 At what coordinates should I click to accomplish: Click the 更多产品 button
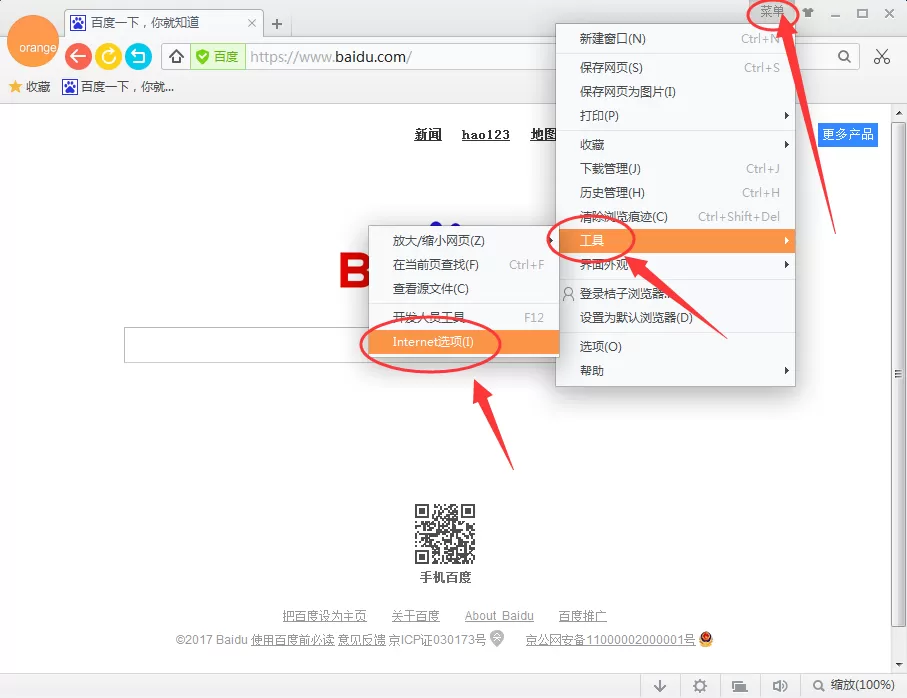click(847, 135)
